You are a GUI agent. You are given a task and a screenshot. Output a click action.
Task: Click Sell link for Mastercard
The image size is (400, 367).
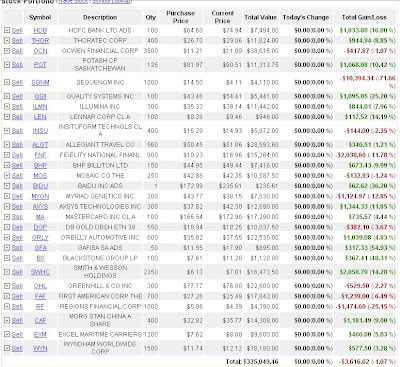[x=17, y=217]
